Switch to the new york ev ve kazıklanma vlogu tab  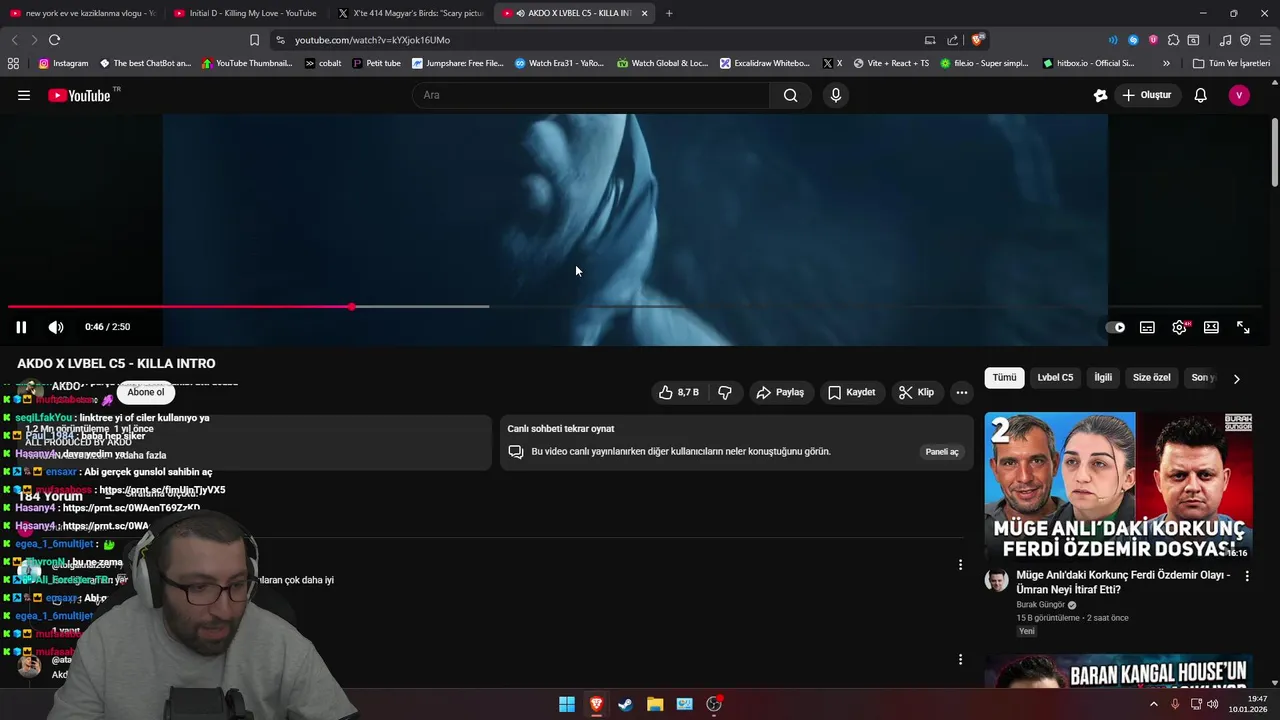pos(82,13)
